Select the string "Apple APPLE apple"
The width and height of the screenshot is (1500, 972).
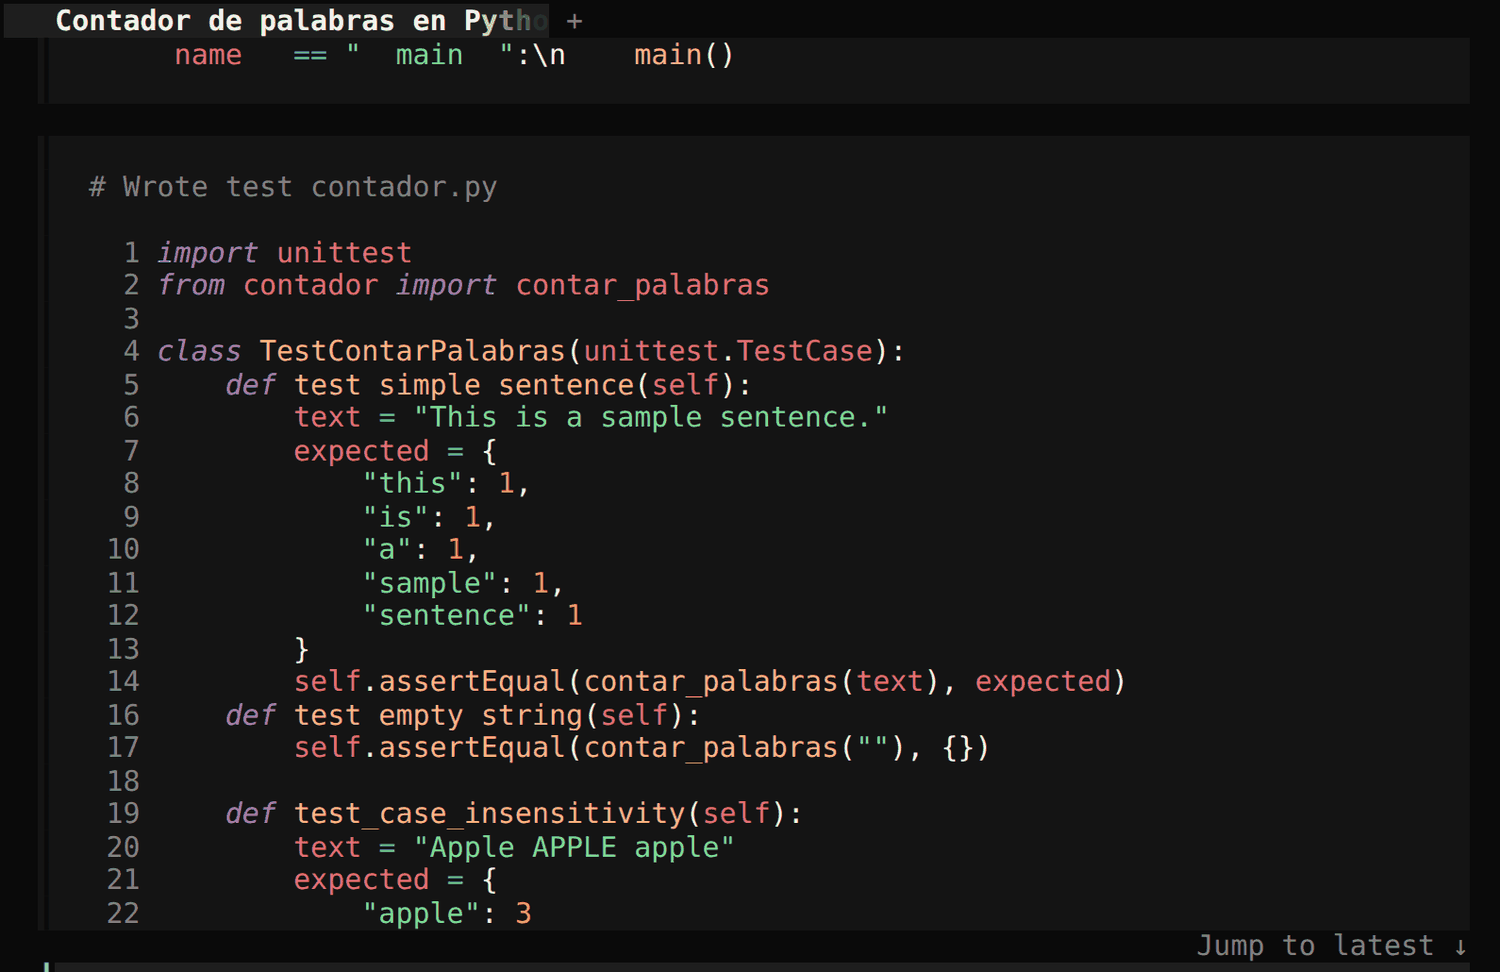574,847
